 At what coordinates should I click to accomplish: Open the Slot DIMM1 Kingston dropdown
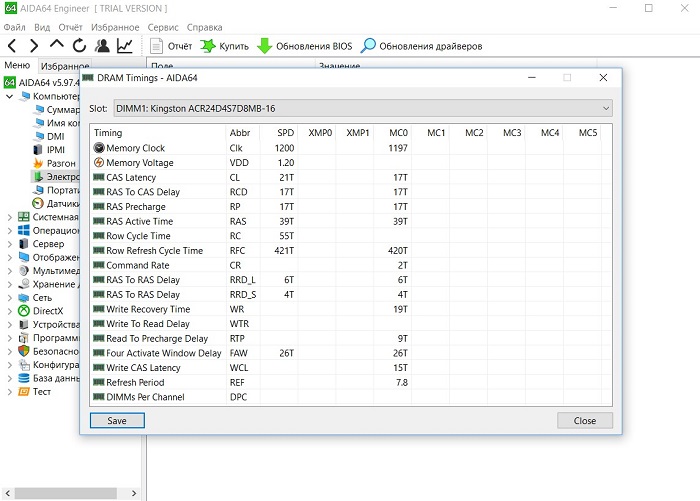coord(363,109)
